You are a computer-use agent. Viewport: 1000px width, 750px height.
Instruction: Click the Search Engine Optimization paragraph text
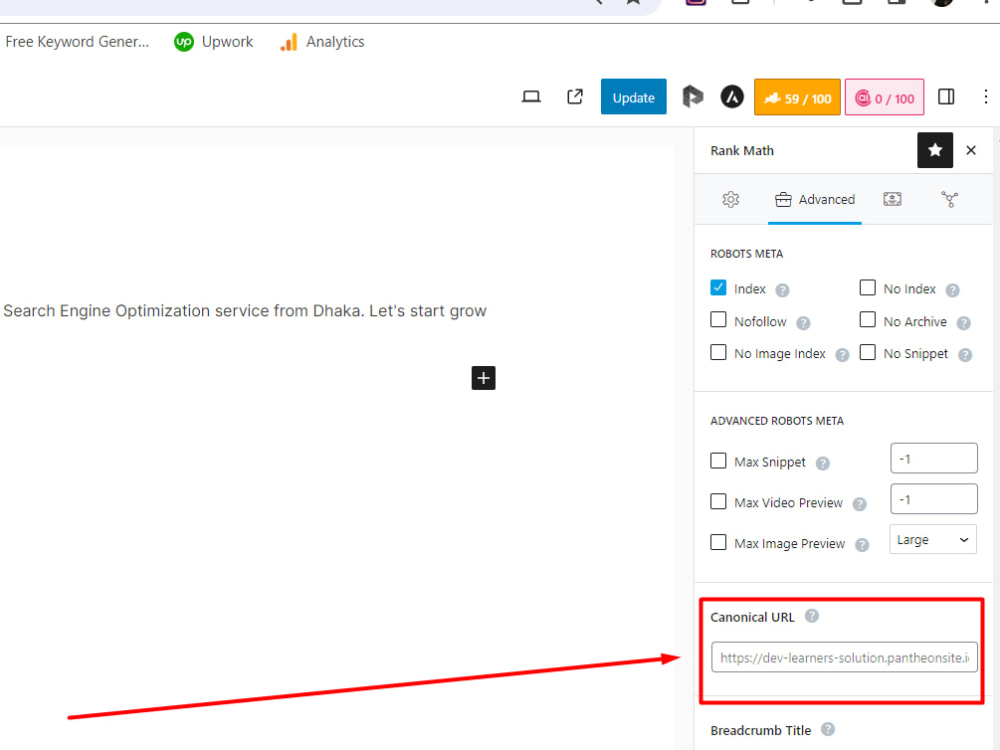pyautogui.click(x=245, y=311)
